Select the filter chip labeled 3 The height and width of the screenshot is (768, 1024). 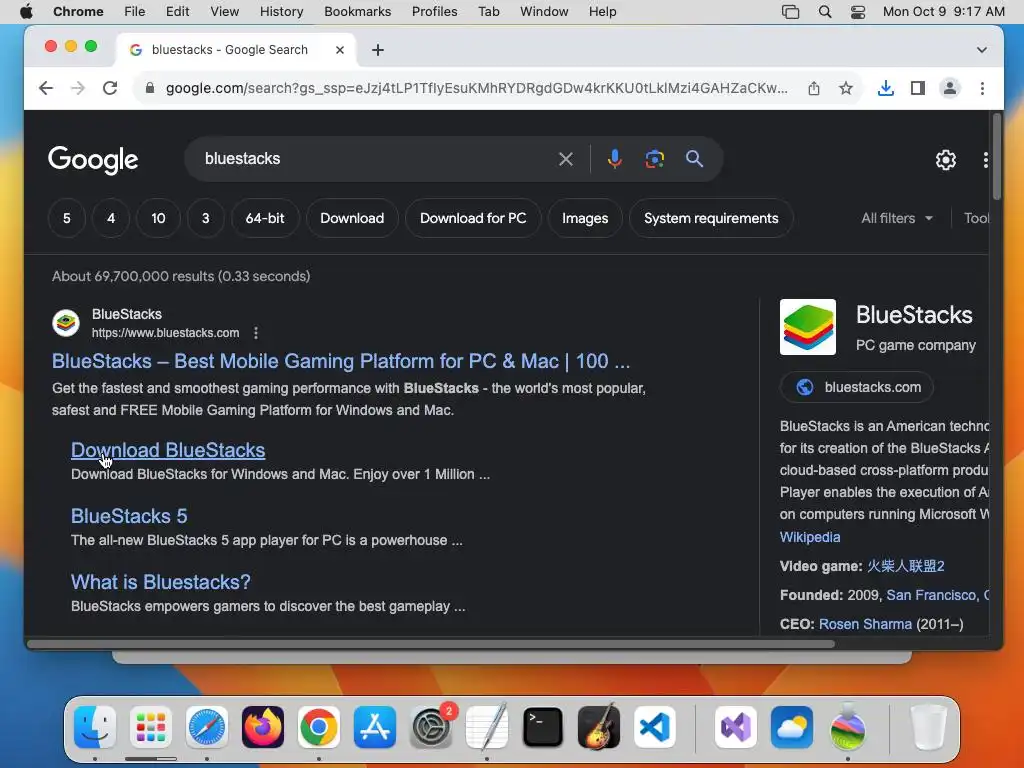pos(206,218)
